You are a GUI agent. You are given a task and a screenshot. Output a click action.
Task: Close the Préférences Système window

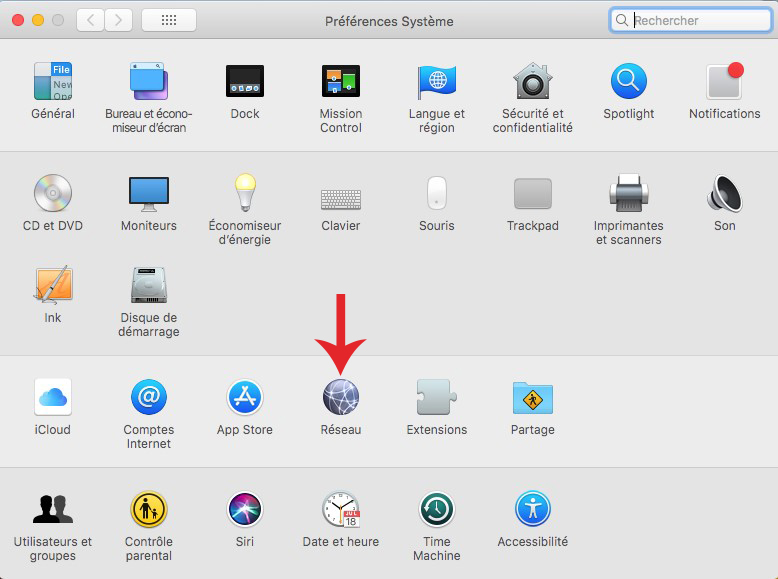click(18, 20)
